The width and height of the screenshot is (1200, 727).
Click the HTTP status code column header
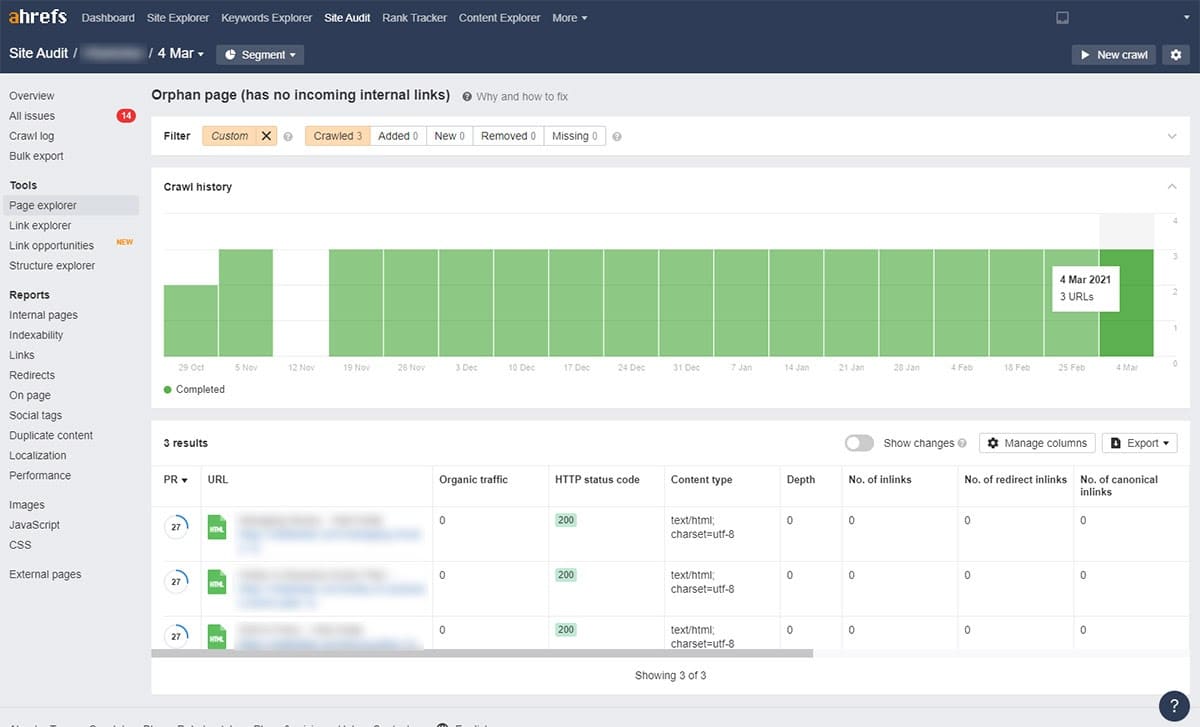[x=597, y=480]
